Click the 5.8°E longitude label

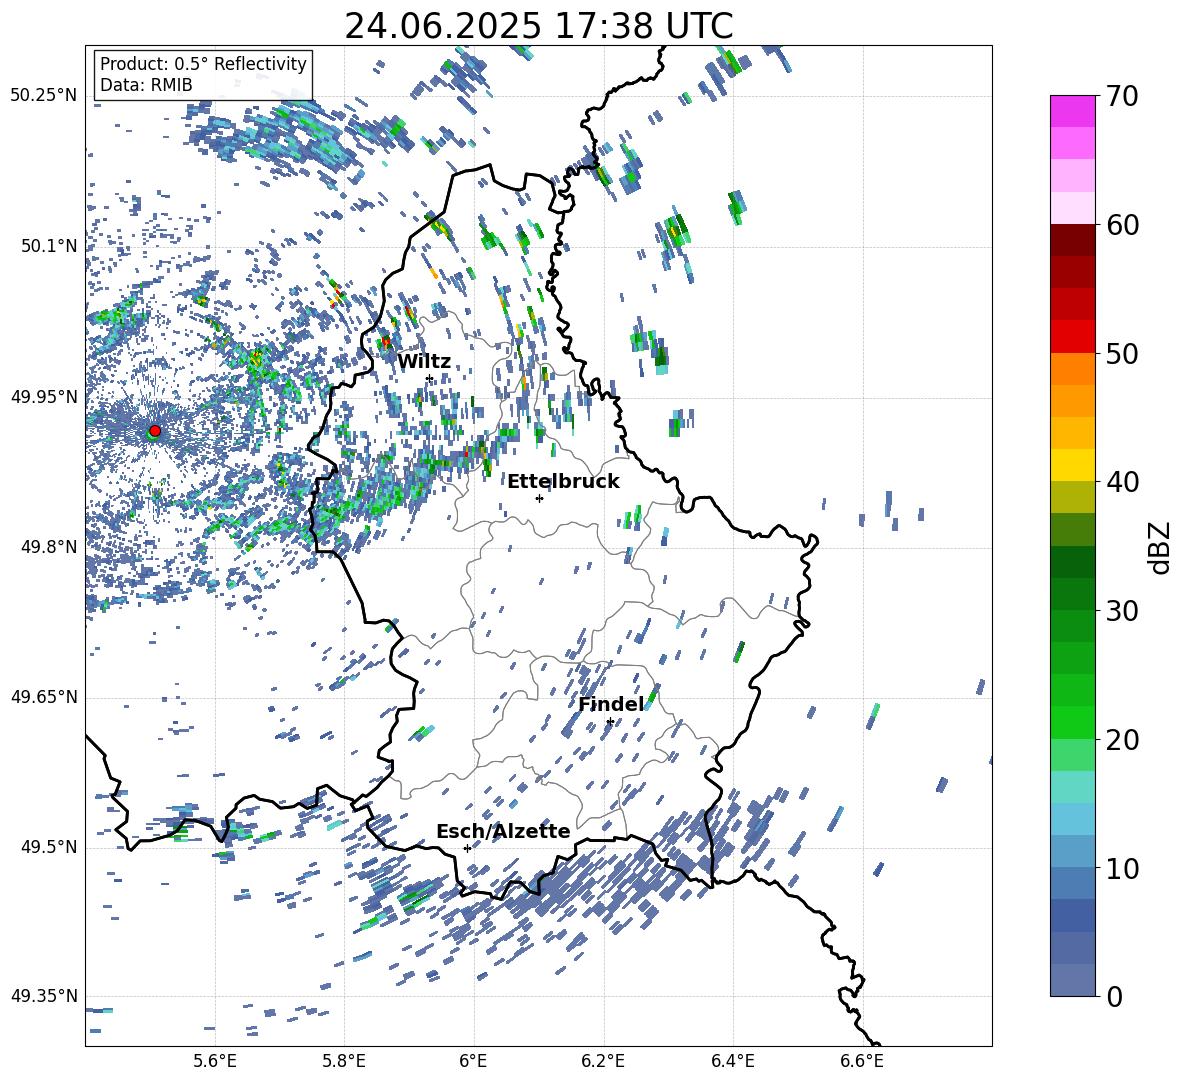[x=344, y=1061]
